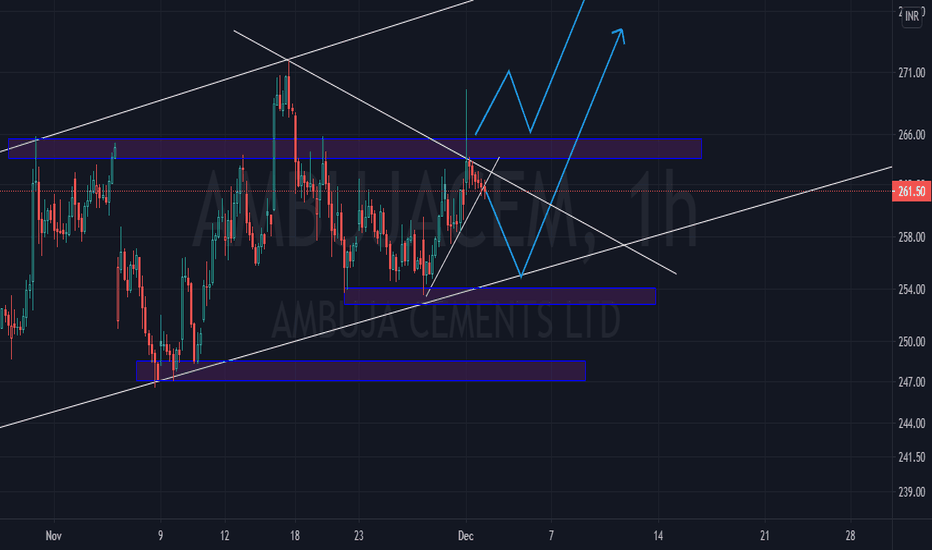
Task: Click the 23 date on time axis
Action: (x=358, y=536)
